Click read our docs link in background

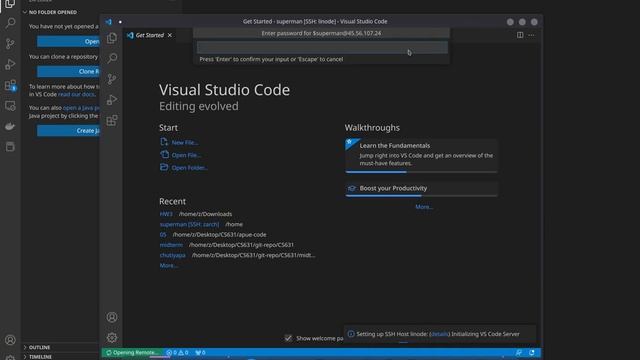76,94
